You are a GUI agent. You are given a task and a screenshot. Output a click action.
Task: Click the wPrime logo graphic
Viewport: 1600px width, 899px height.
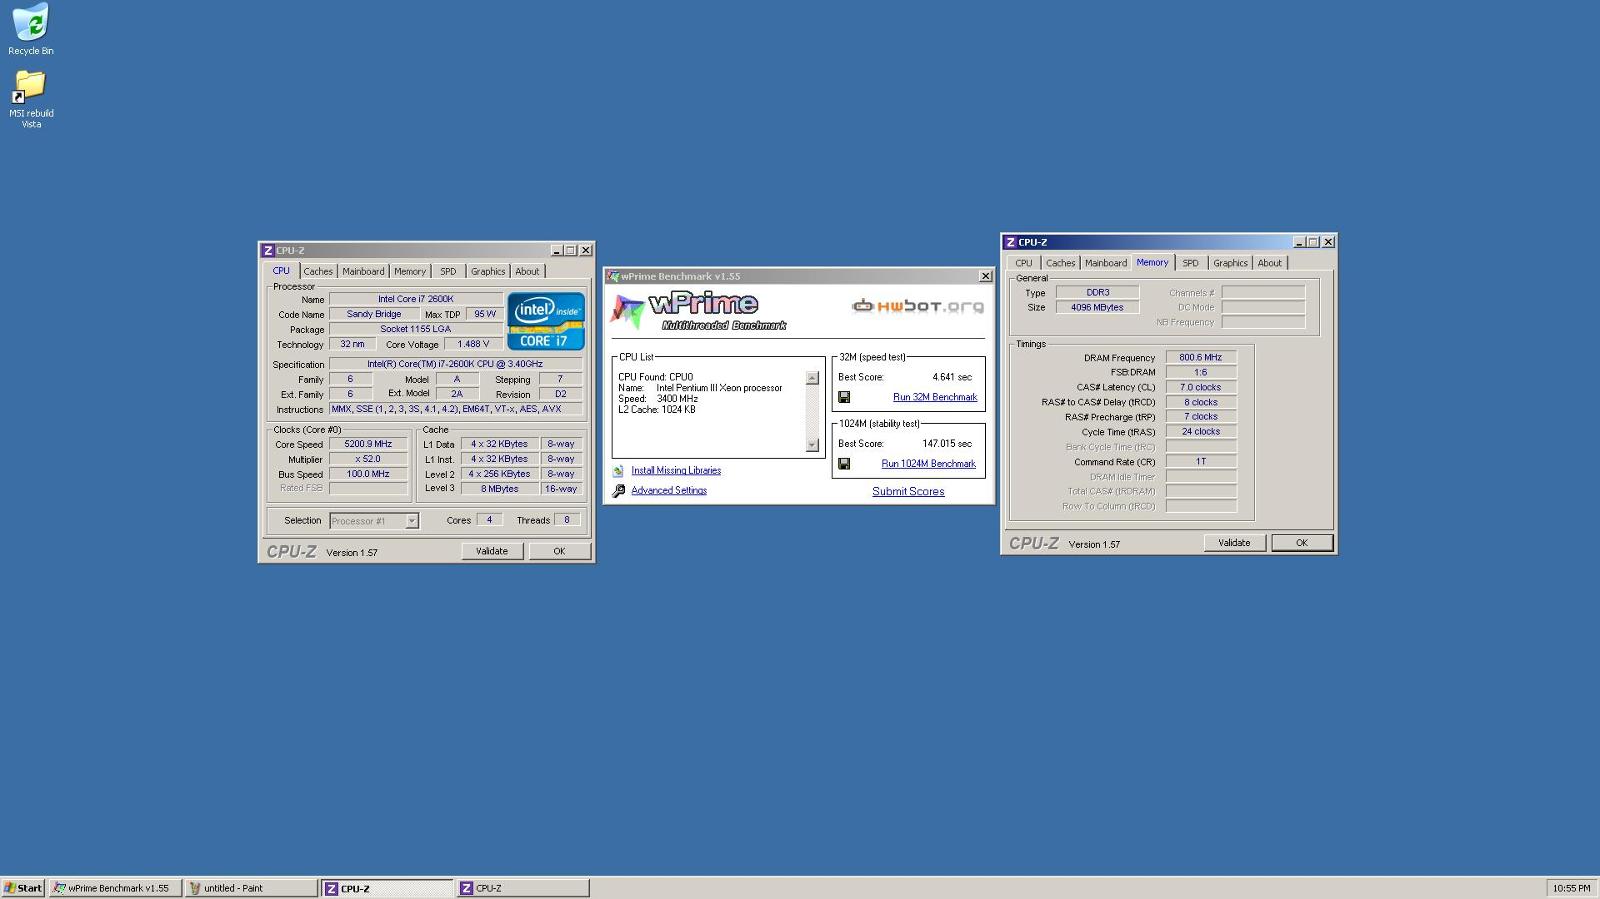pos(700,311)
